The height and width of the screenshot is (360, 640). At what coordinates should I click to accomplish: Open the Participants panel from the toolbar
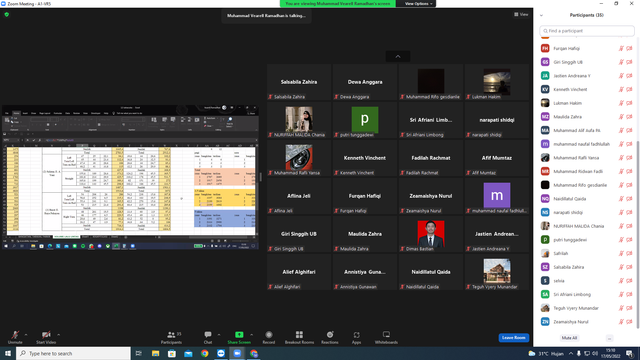click(x=171, y=338)
